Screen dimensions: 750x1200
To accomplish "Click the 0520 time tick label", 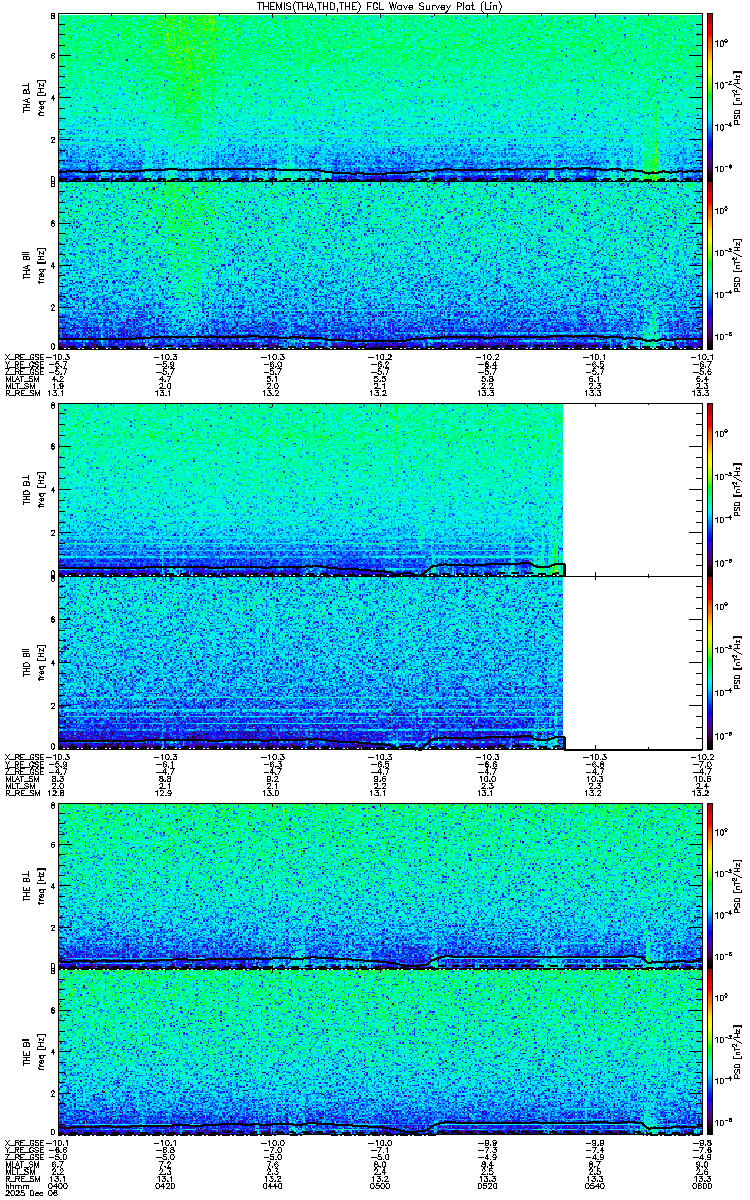I will click(x=487, y=1186).
